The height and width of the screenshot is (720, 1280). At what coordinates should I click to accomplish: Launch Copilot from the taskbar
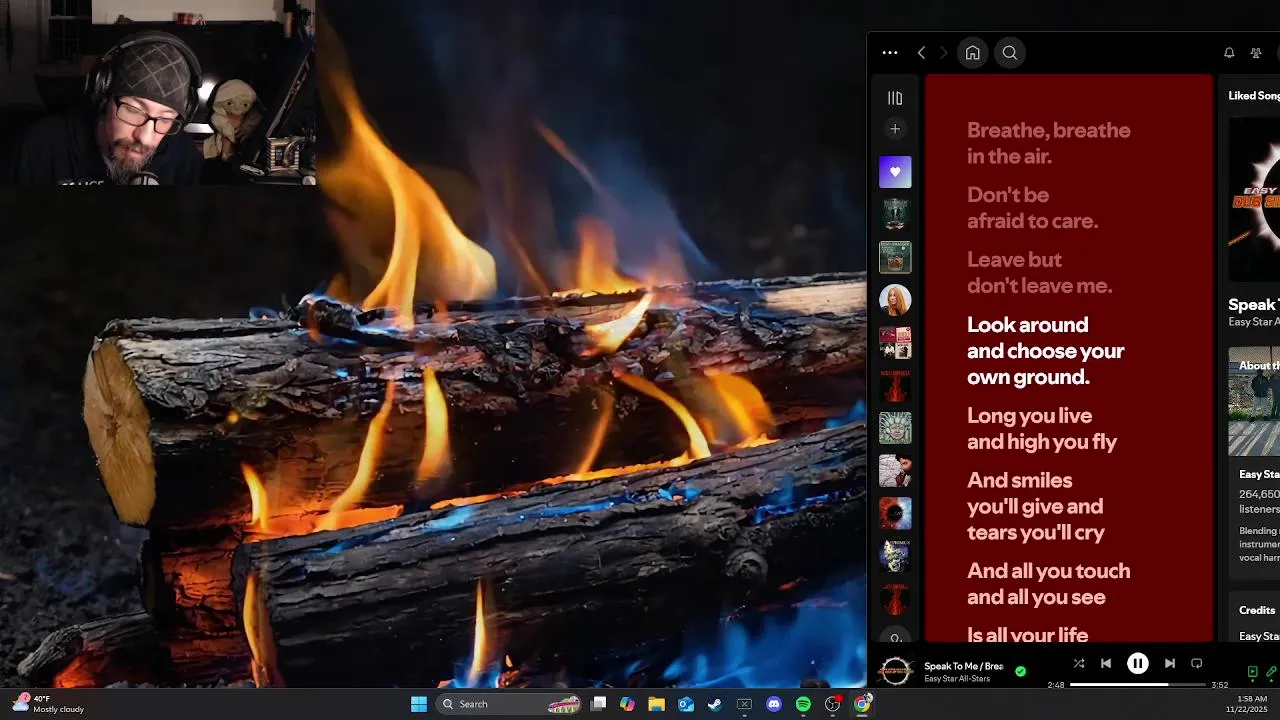click(x=627, y=704)
